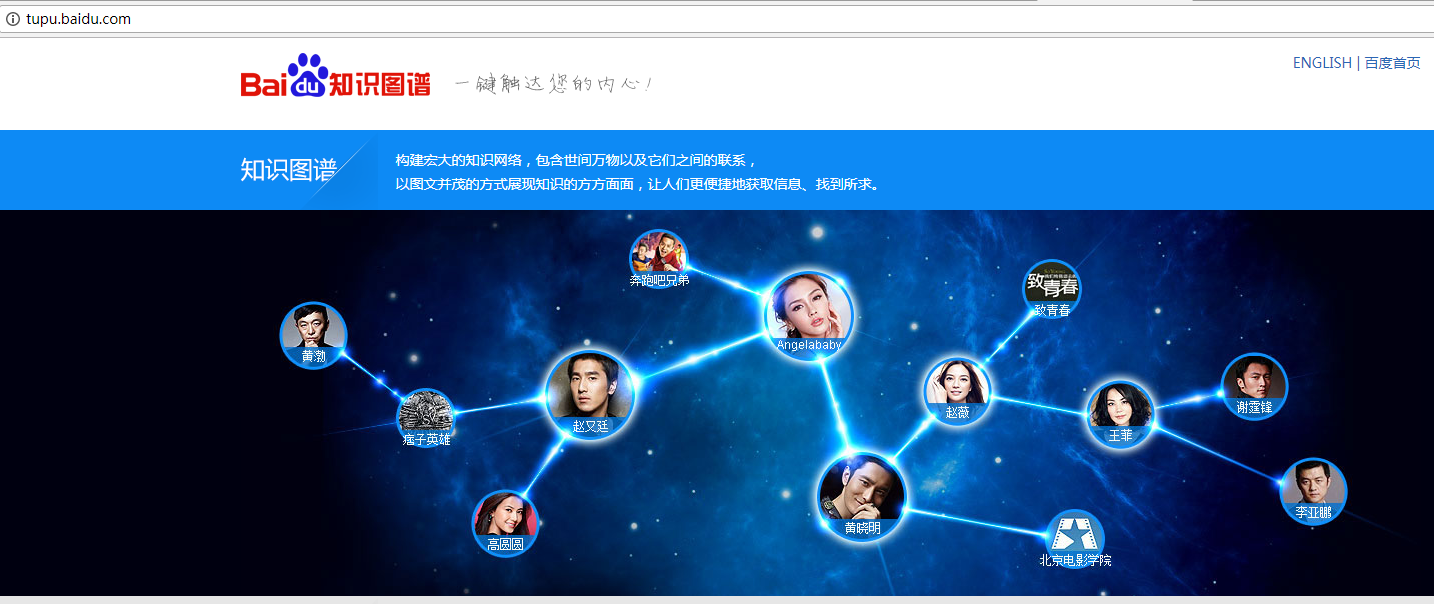Click the site info icon in address bar
This screenshot has width=1434, height=604.
(x=13, y=19)
